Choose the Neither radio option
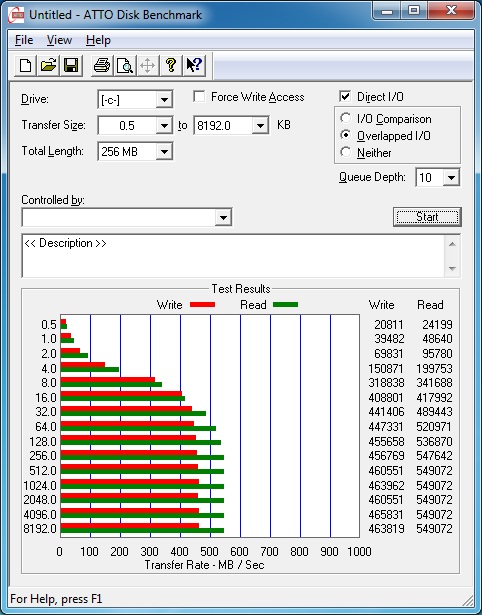Image resolution: width=482 pixels, height=615 pixels. coord(346,152)
